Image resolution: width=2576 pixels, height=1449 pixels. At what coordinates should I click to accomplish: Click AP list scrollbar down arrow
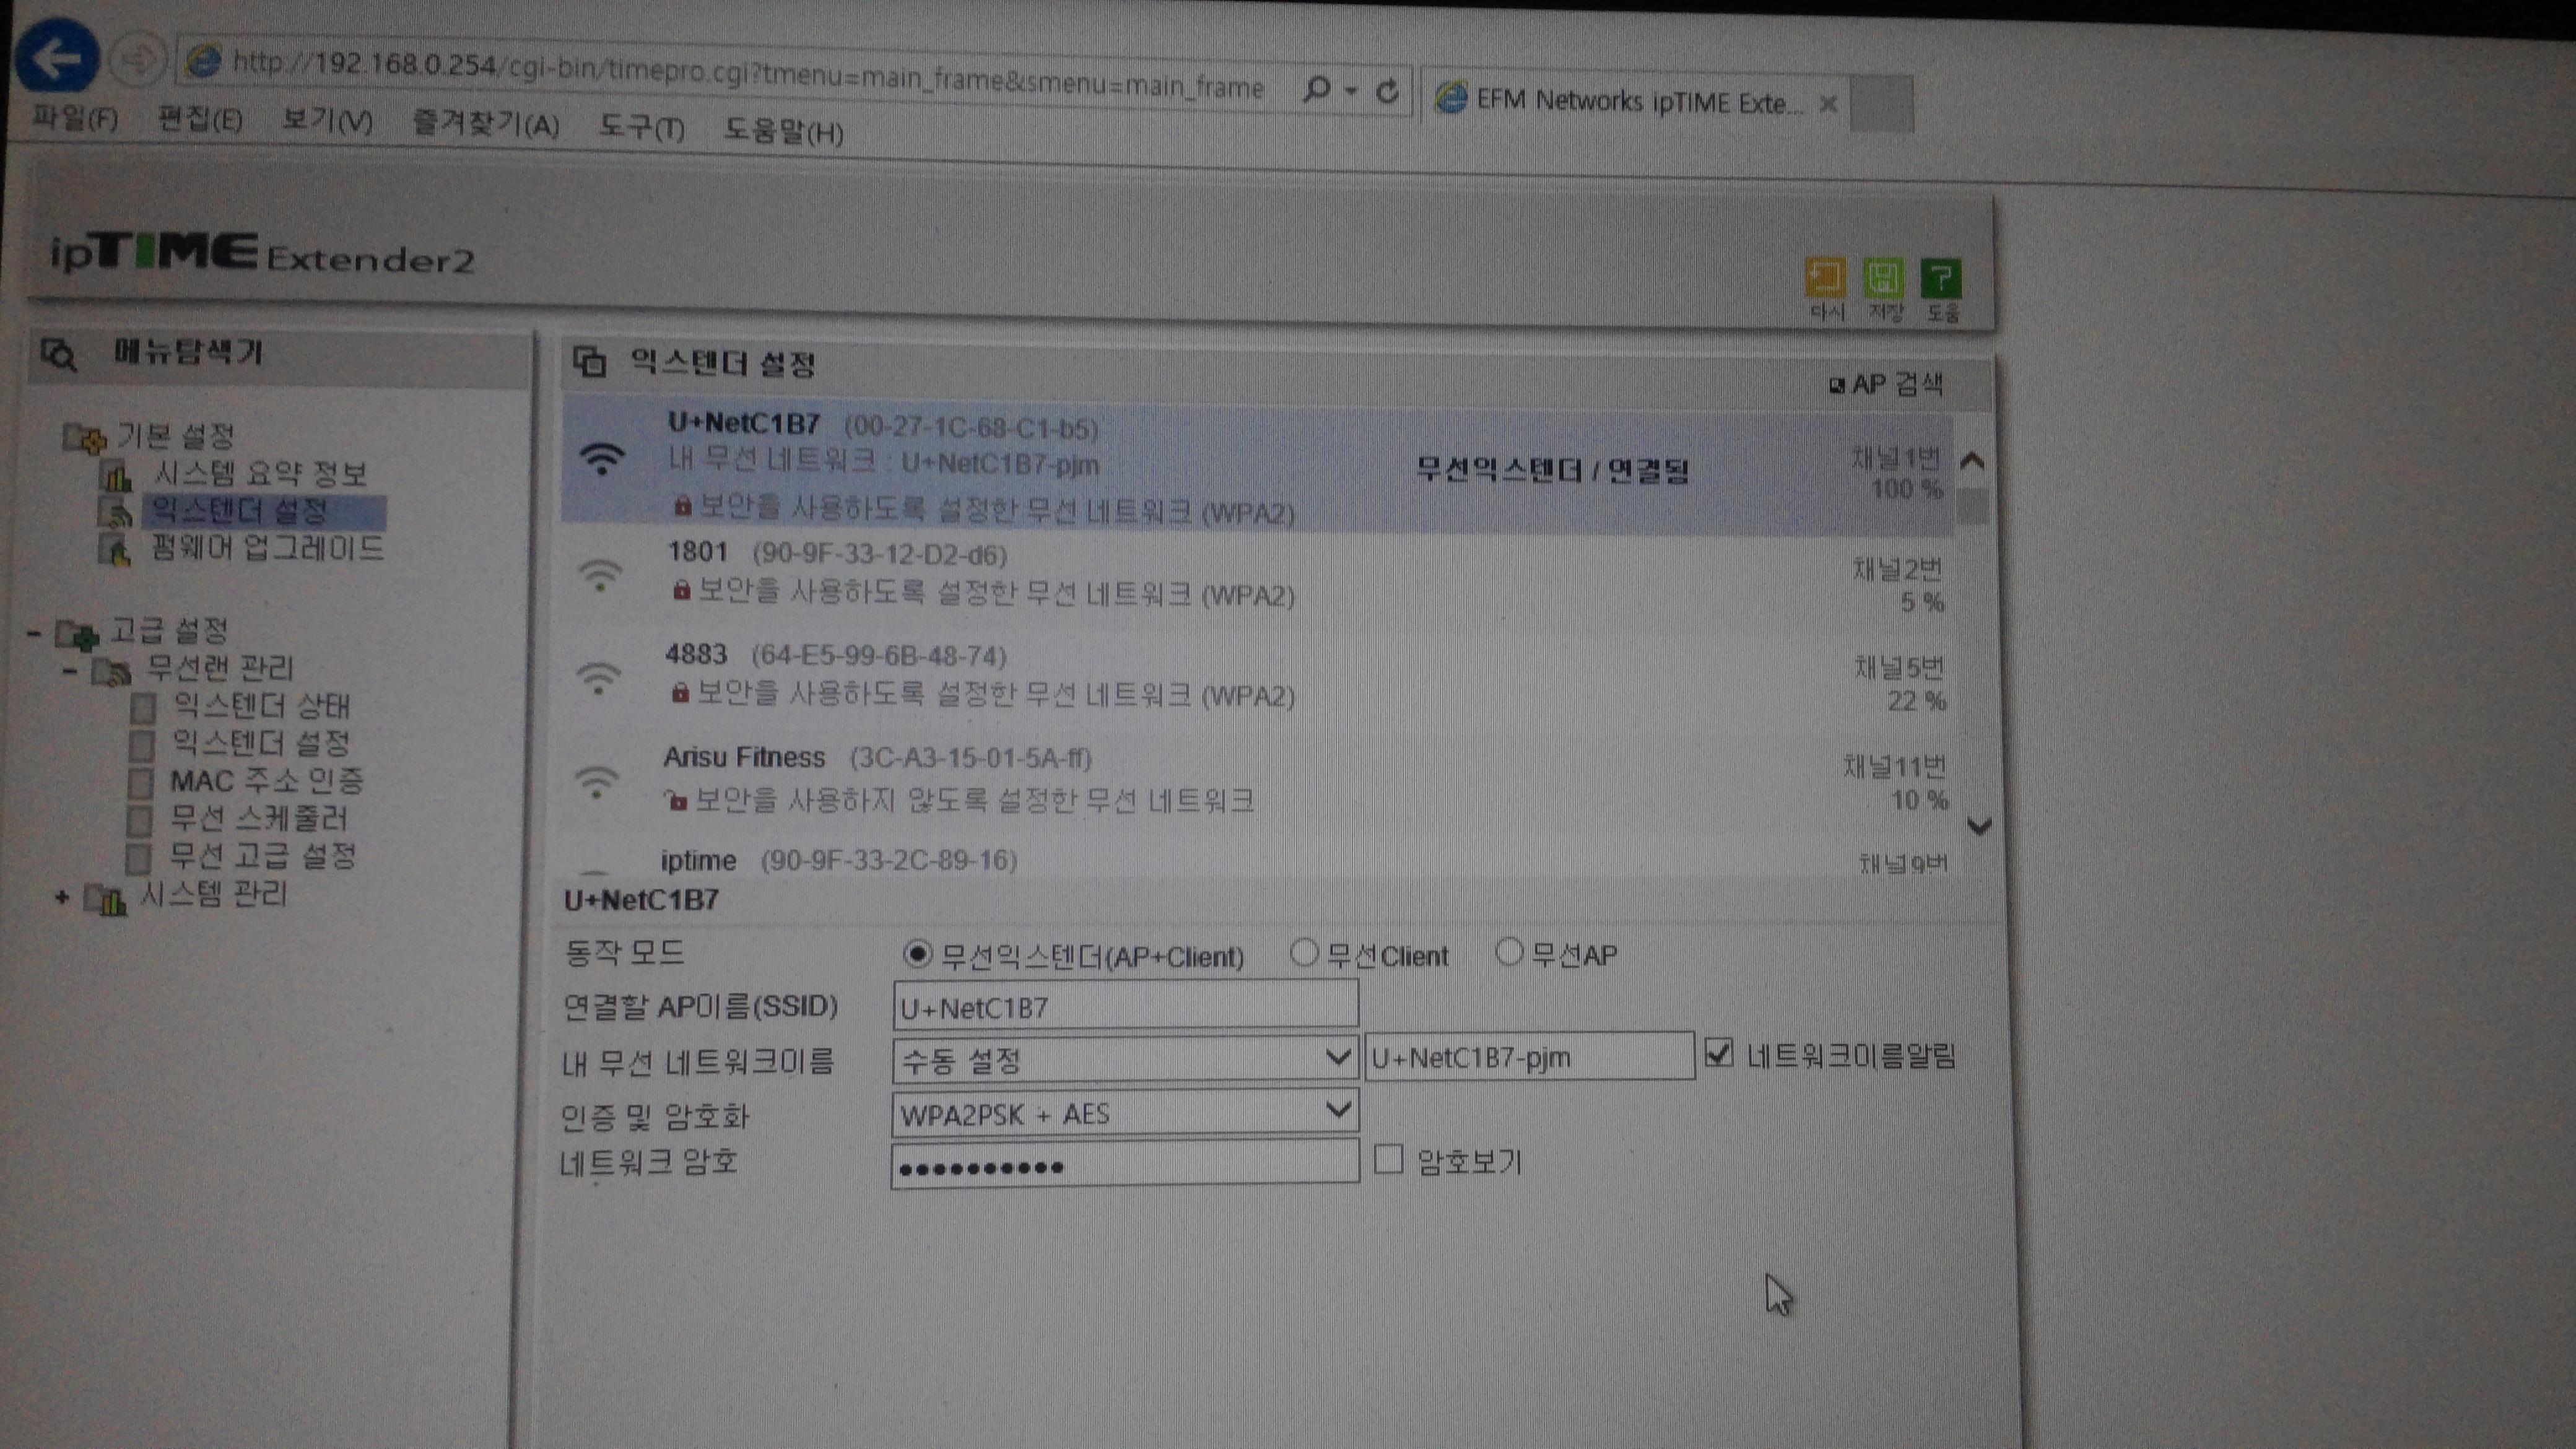pos(1978,827)
